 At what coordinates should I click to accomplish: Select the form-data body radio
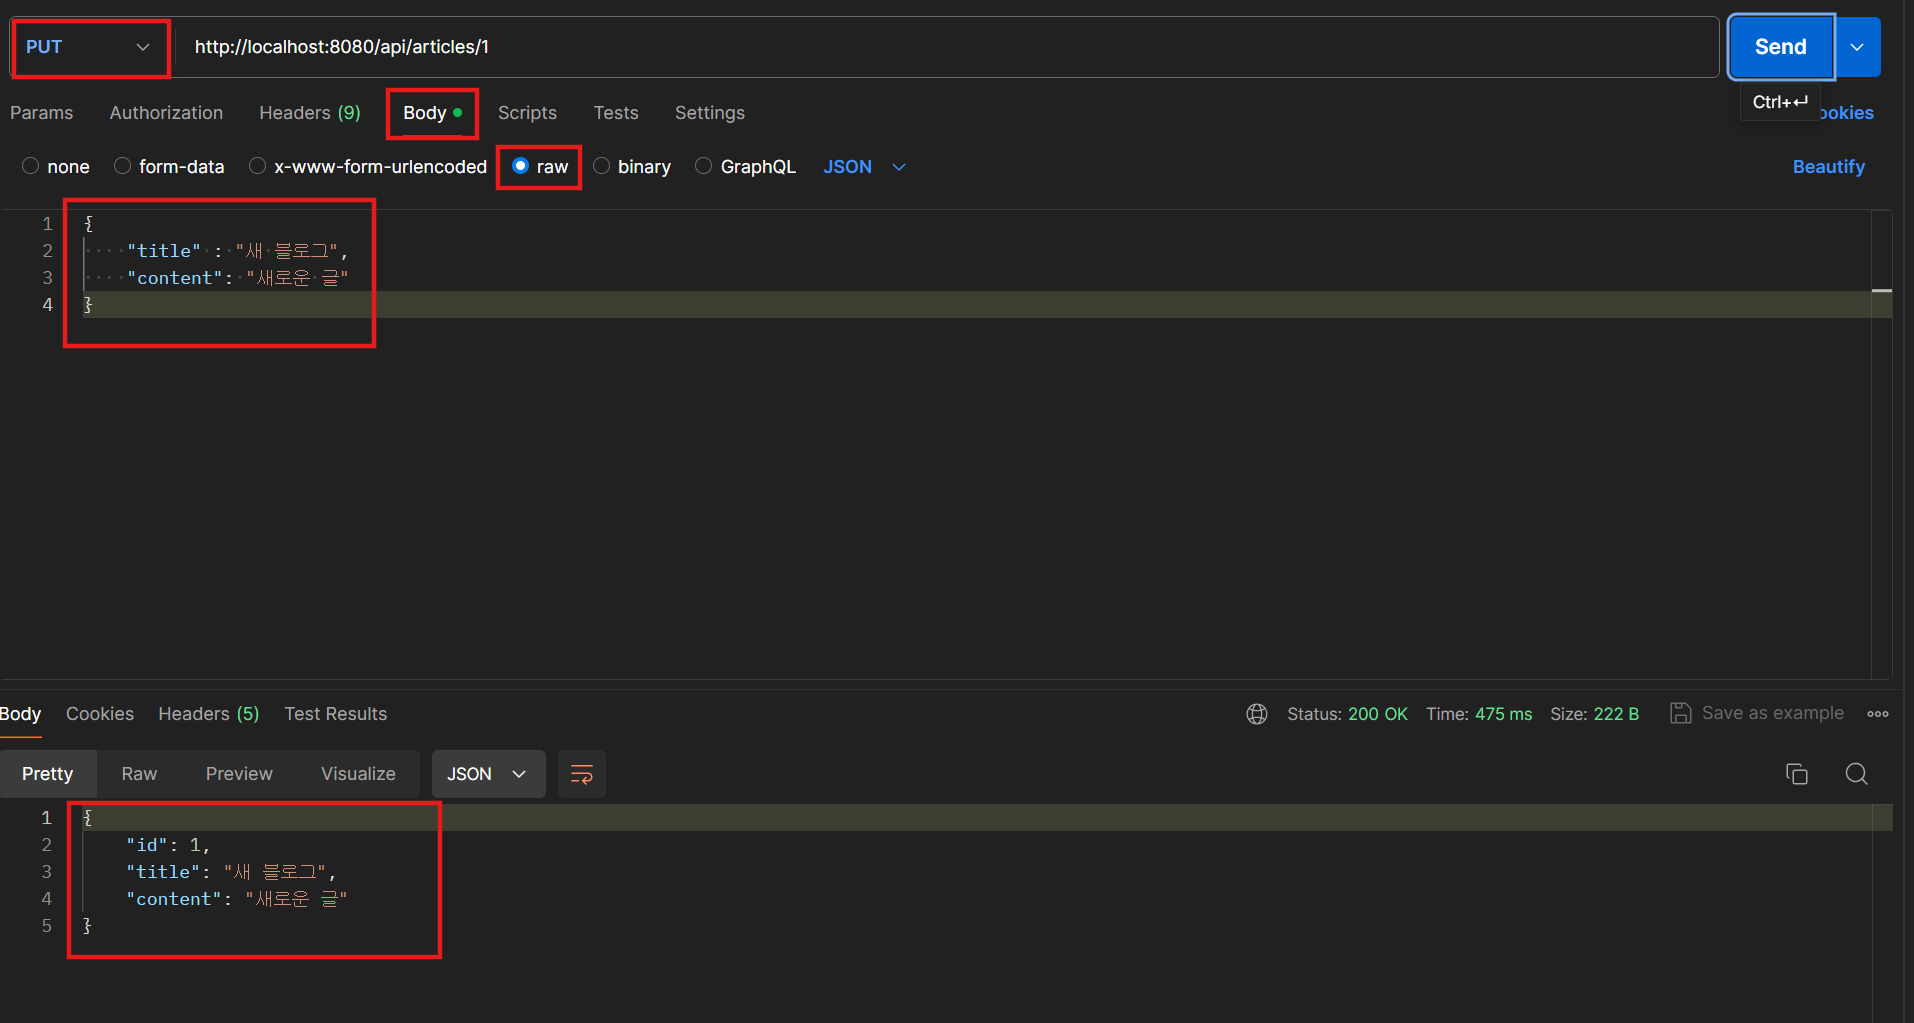122,166
